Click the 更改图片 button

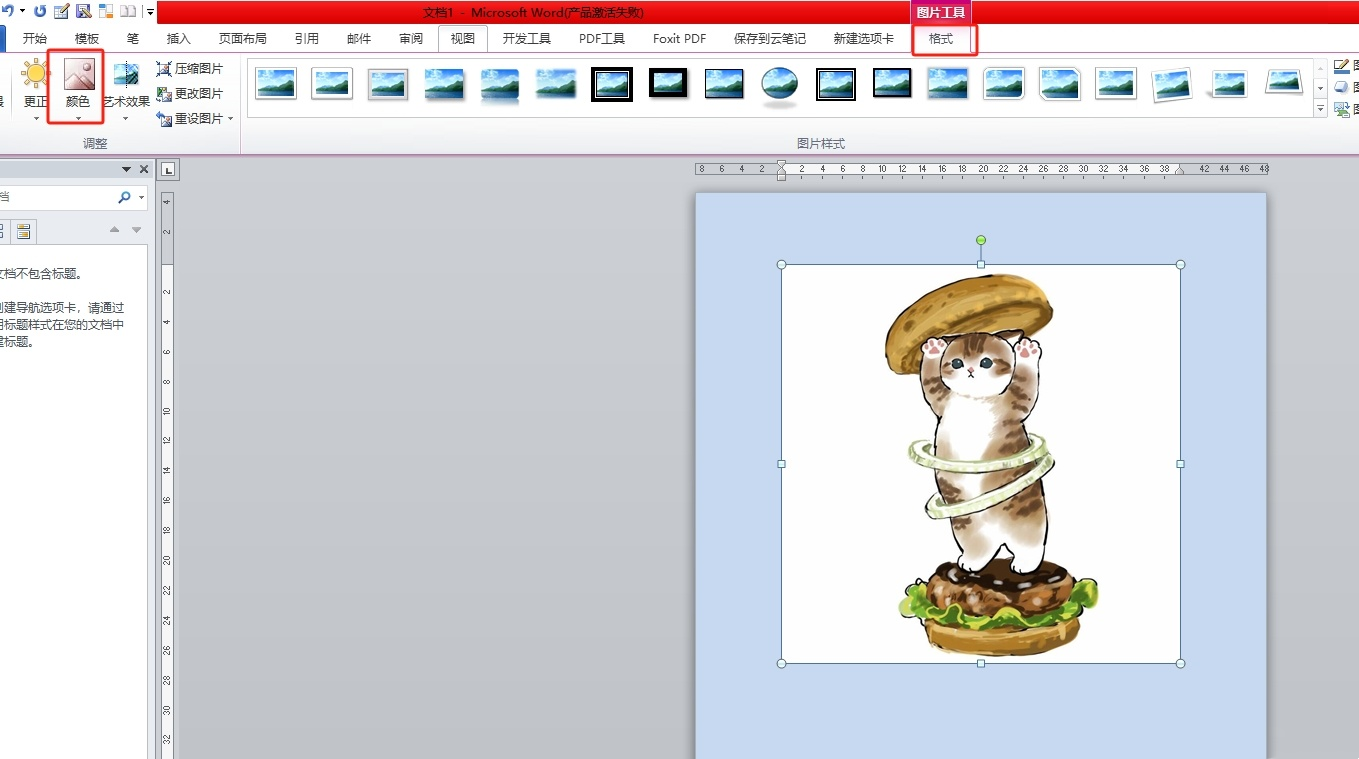[x=190, y=94]
